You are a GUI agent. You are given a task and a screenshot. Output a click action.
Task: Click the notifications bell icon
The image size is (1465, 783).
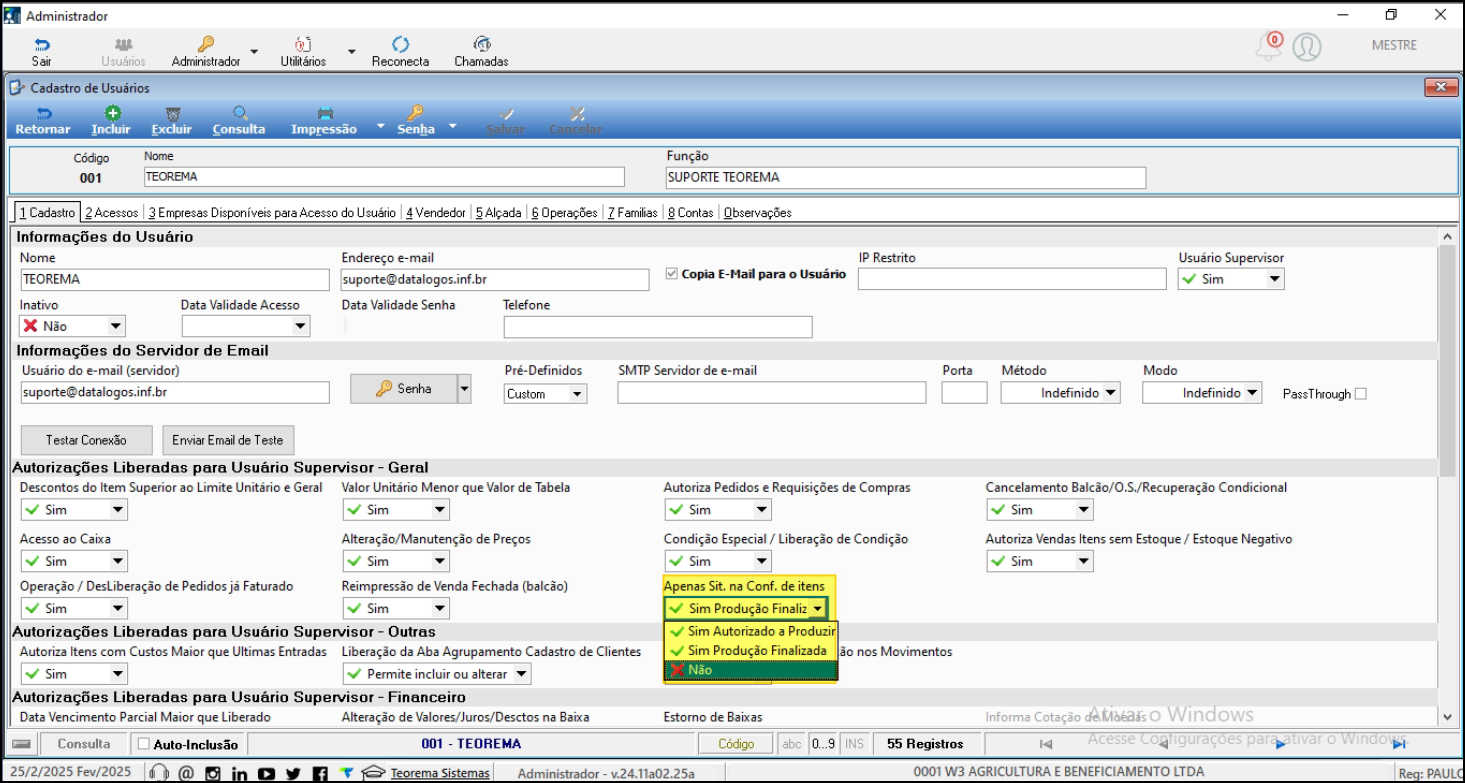click(1269, 46)
